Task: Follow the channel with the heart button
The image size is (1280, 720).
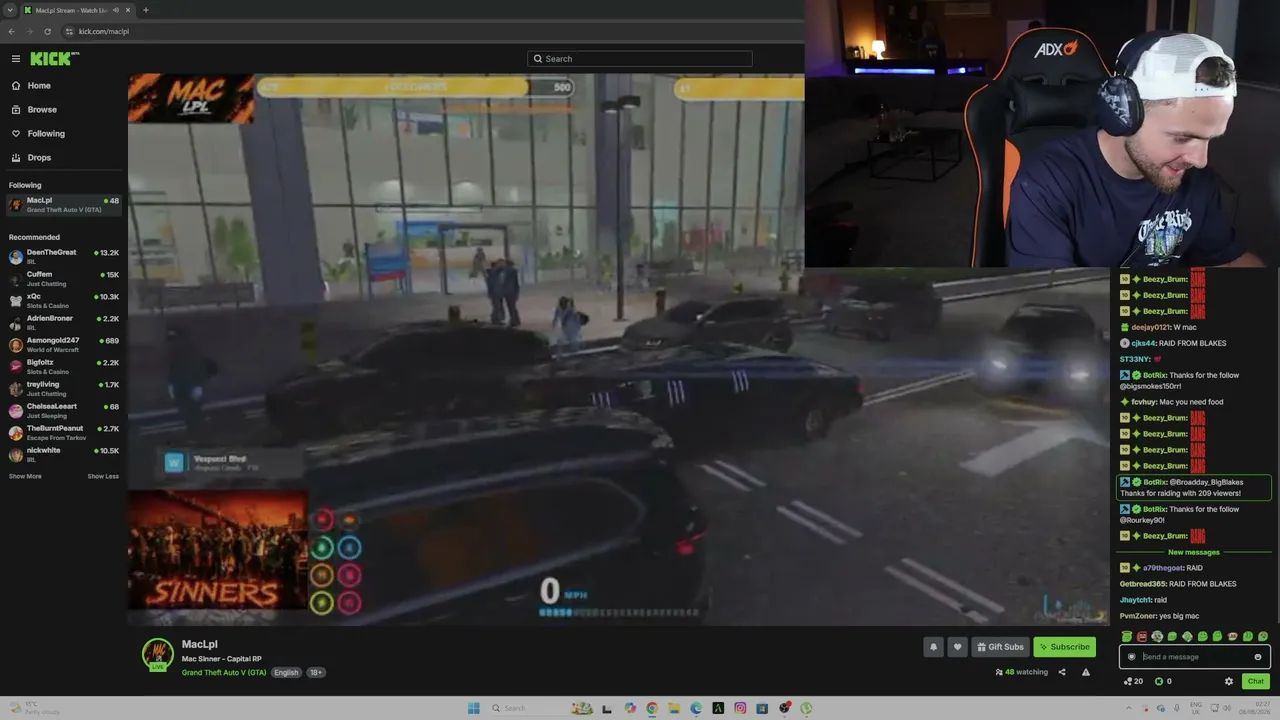Action: 957,647
